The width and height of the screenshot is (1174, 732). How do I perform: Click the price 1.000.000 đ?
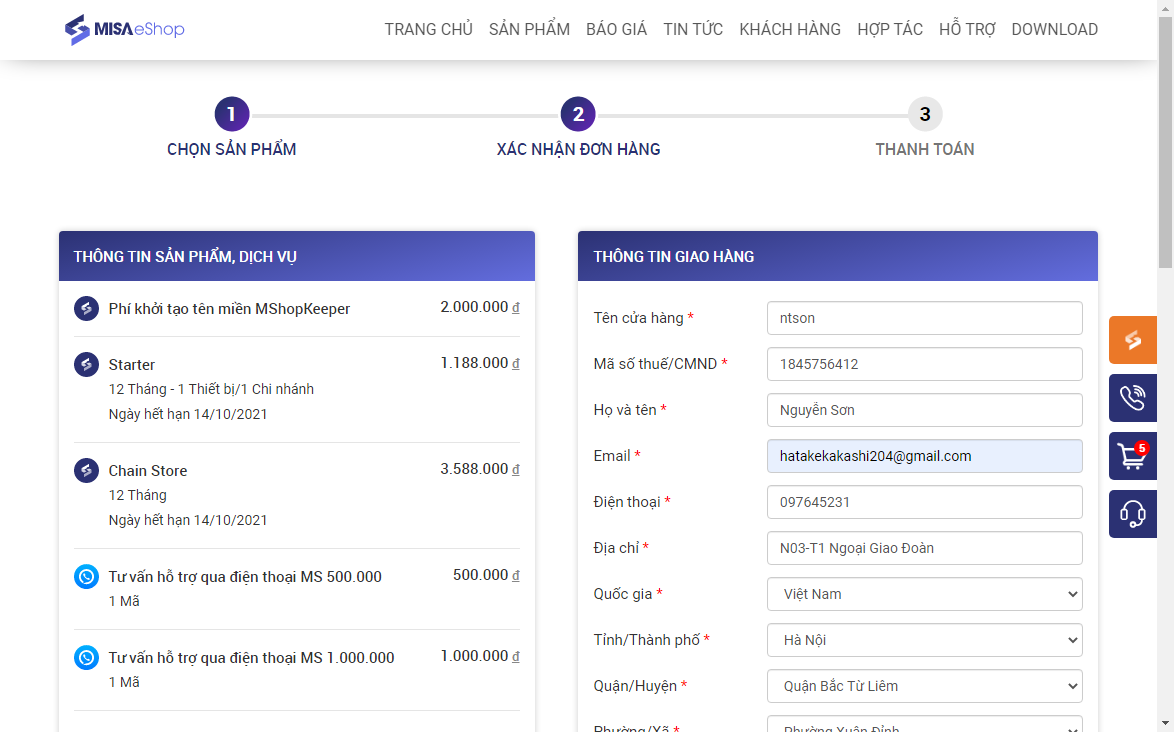click(480, 656)
